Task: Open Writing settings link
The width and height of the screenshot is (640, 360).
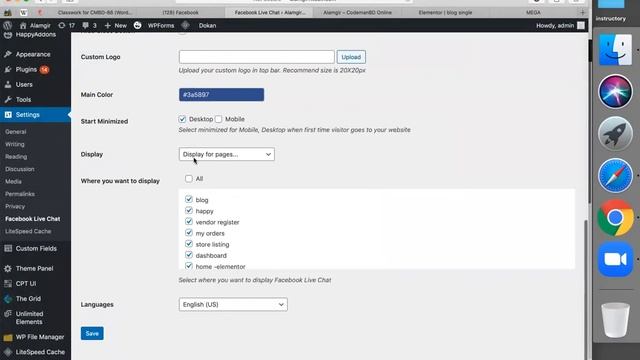Action: point(15,144)
